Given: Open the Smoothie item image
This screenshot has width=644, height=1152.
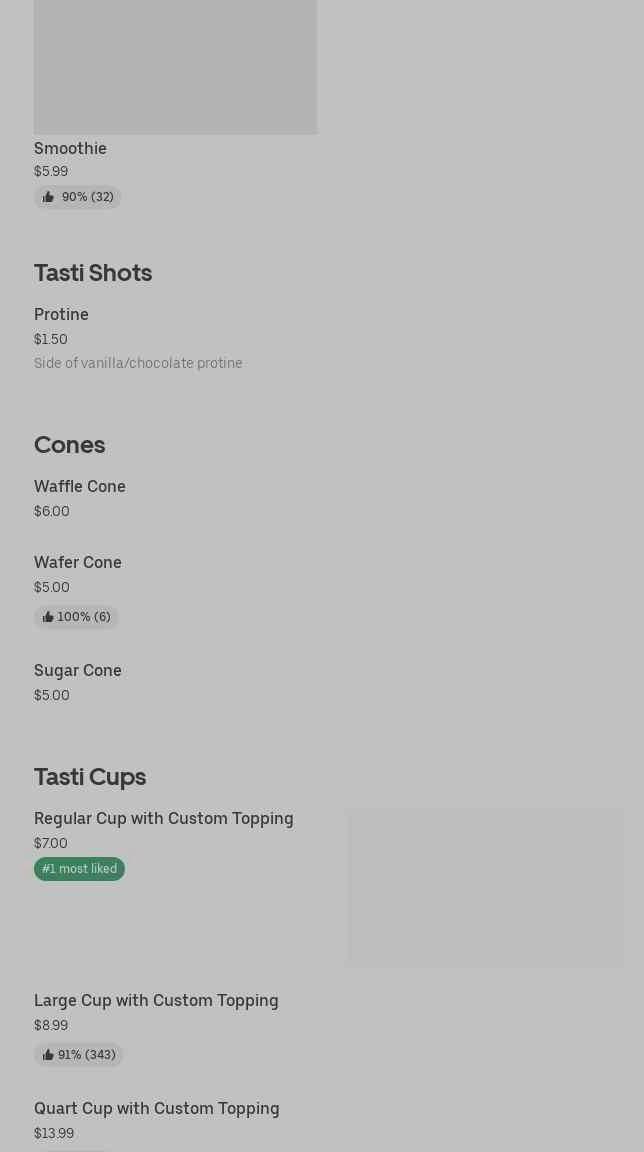Looking at the screenshot, I should (x=175, y=66).
